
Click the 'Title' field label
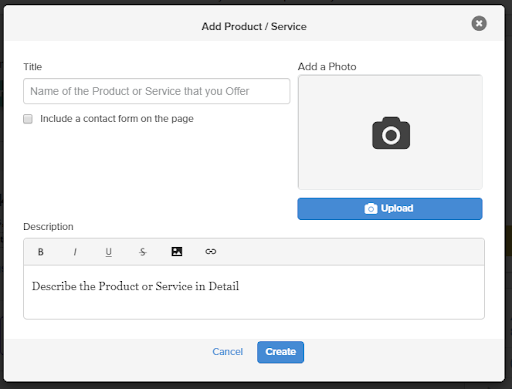[x=33, y=67]
